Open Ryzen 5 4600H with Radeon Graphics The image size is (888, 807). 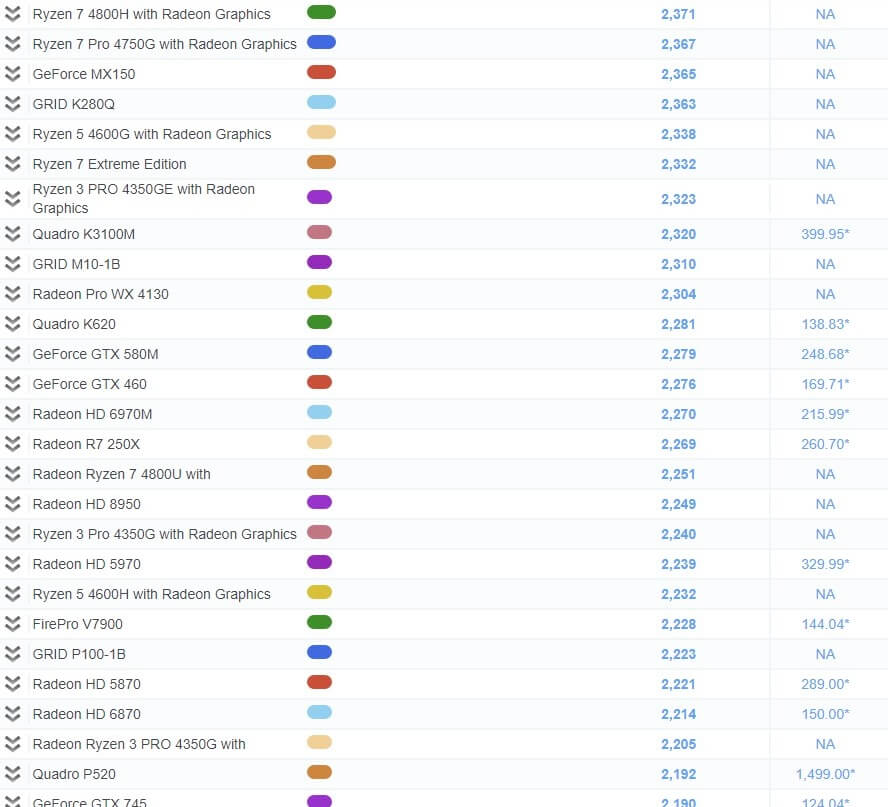[x=152, y=594]
